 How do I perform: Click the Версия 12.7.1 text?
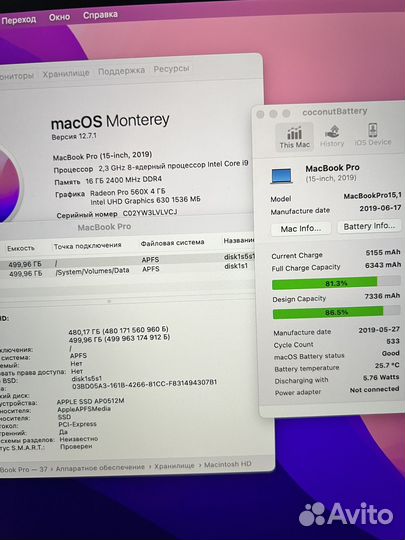(74, 136)
